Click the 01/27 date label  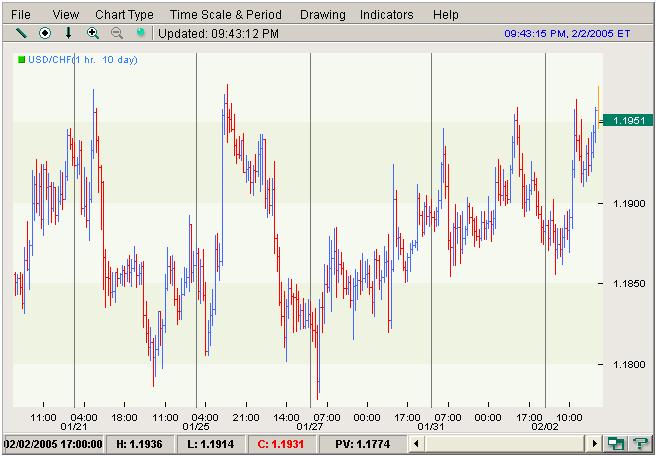tap(309, 427)
